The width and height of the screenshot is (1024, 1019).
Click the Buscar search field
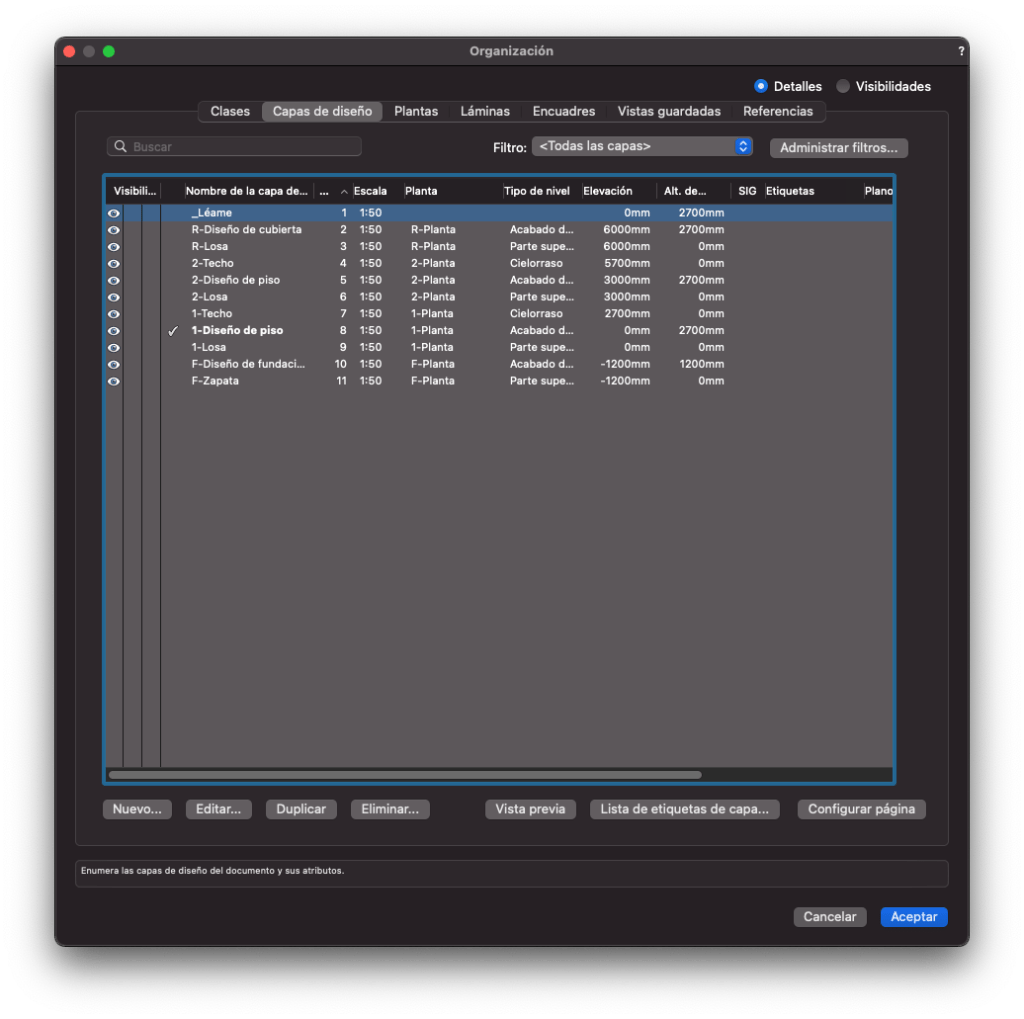[240, 147]
